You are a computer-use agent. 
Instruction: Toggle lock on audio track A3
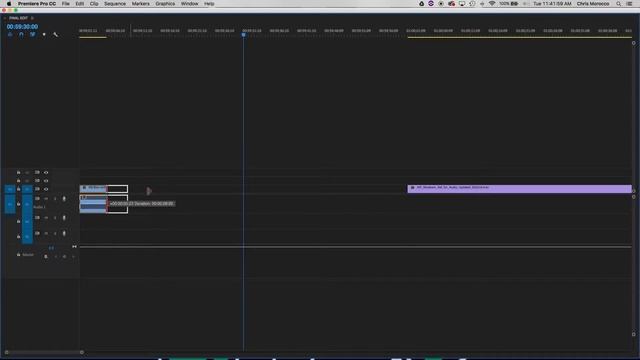18,236
